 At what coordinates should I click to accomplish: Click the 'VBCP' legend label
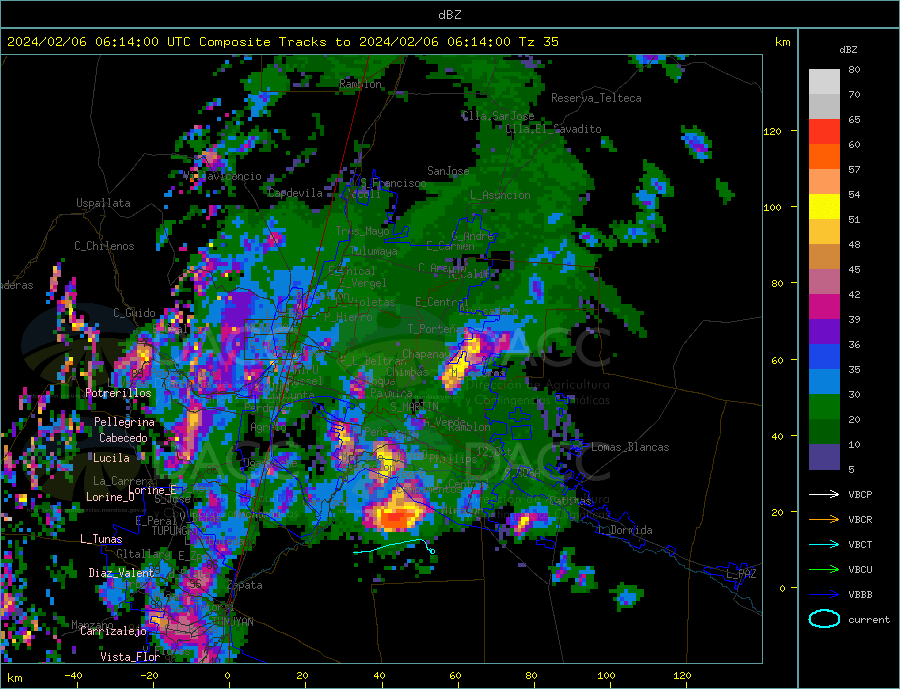tap(860, 494)
